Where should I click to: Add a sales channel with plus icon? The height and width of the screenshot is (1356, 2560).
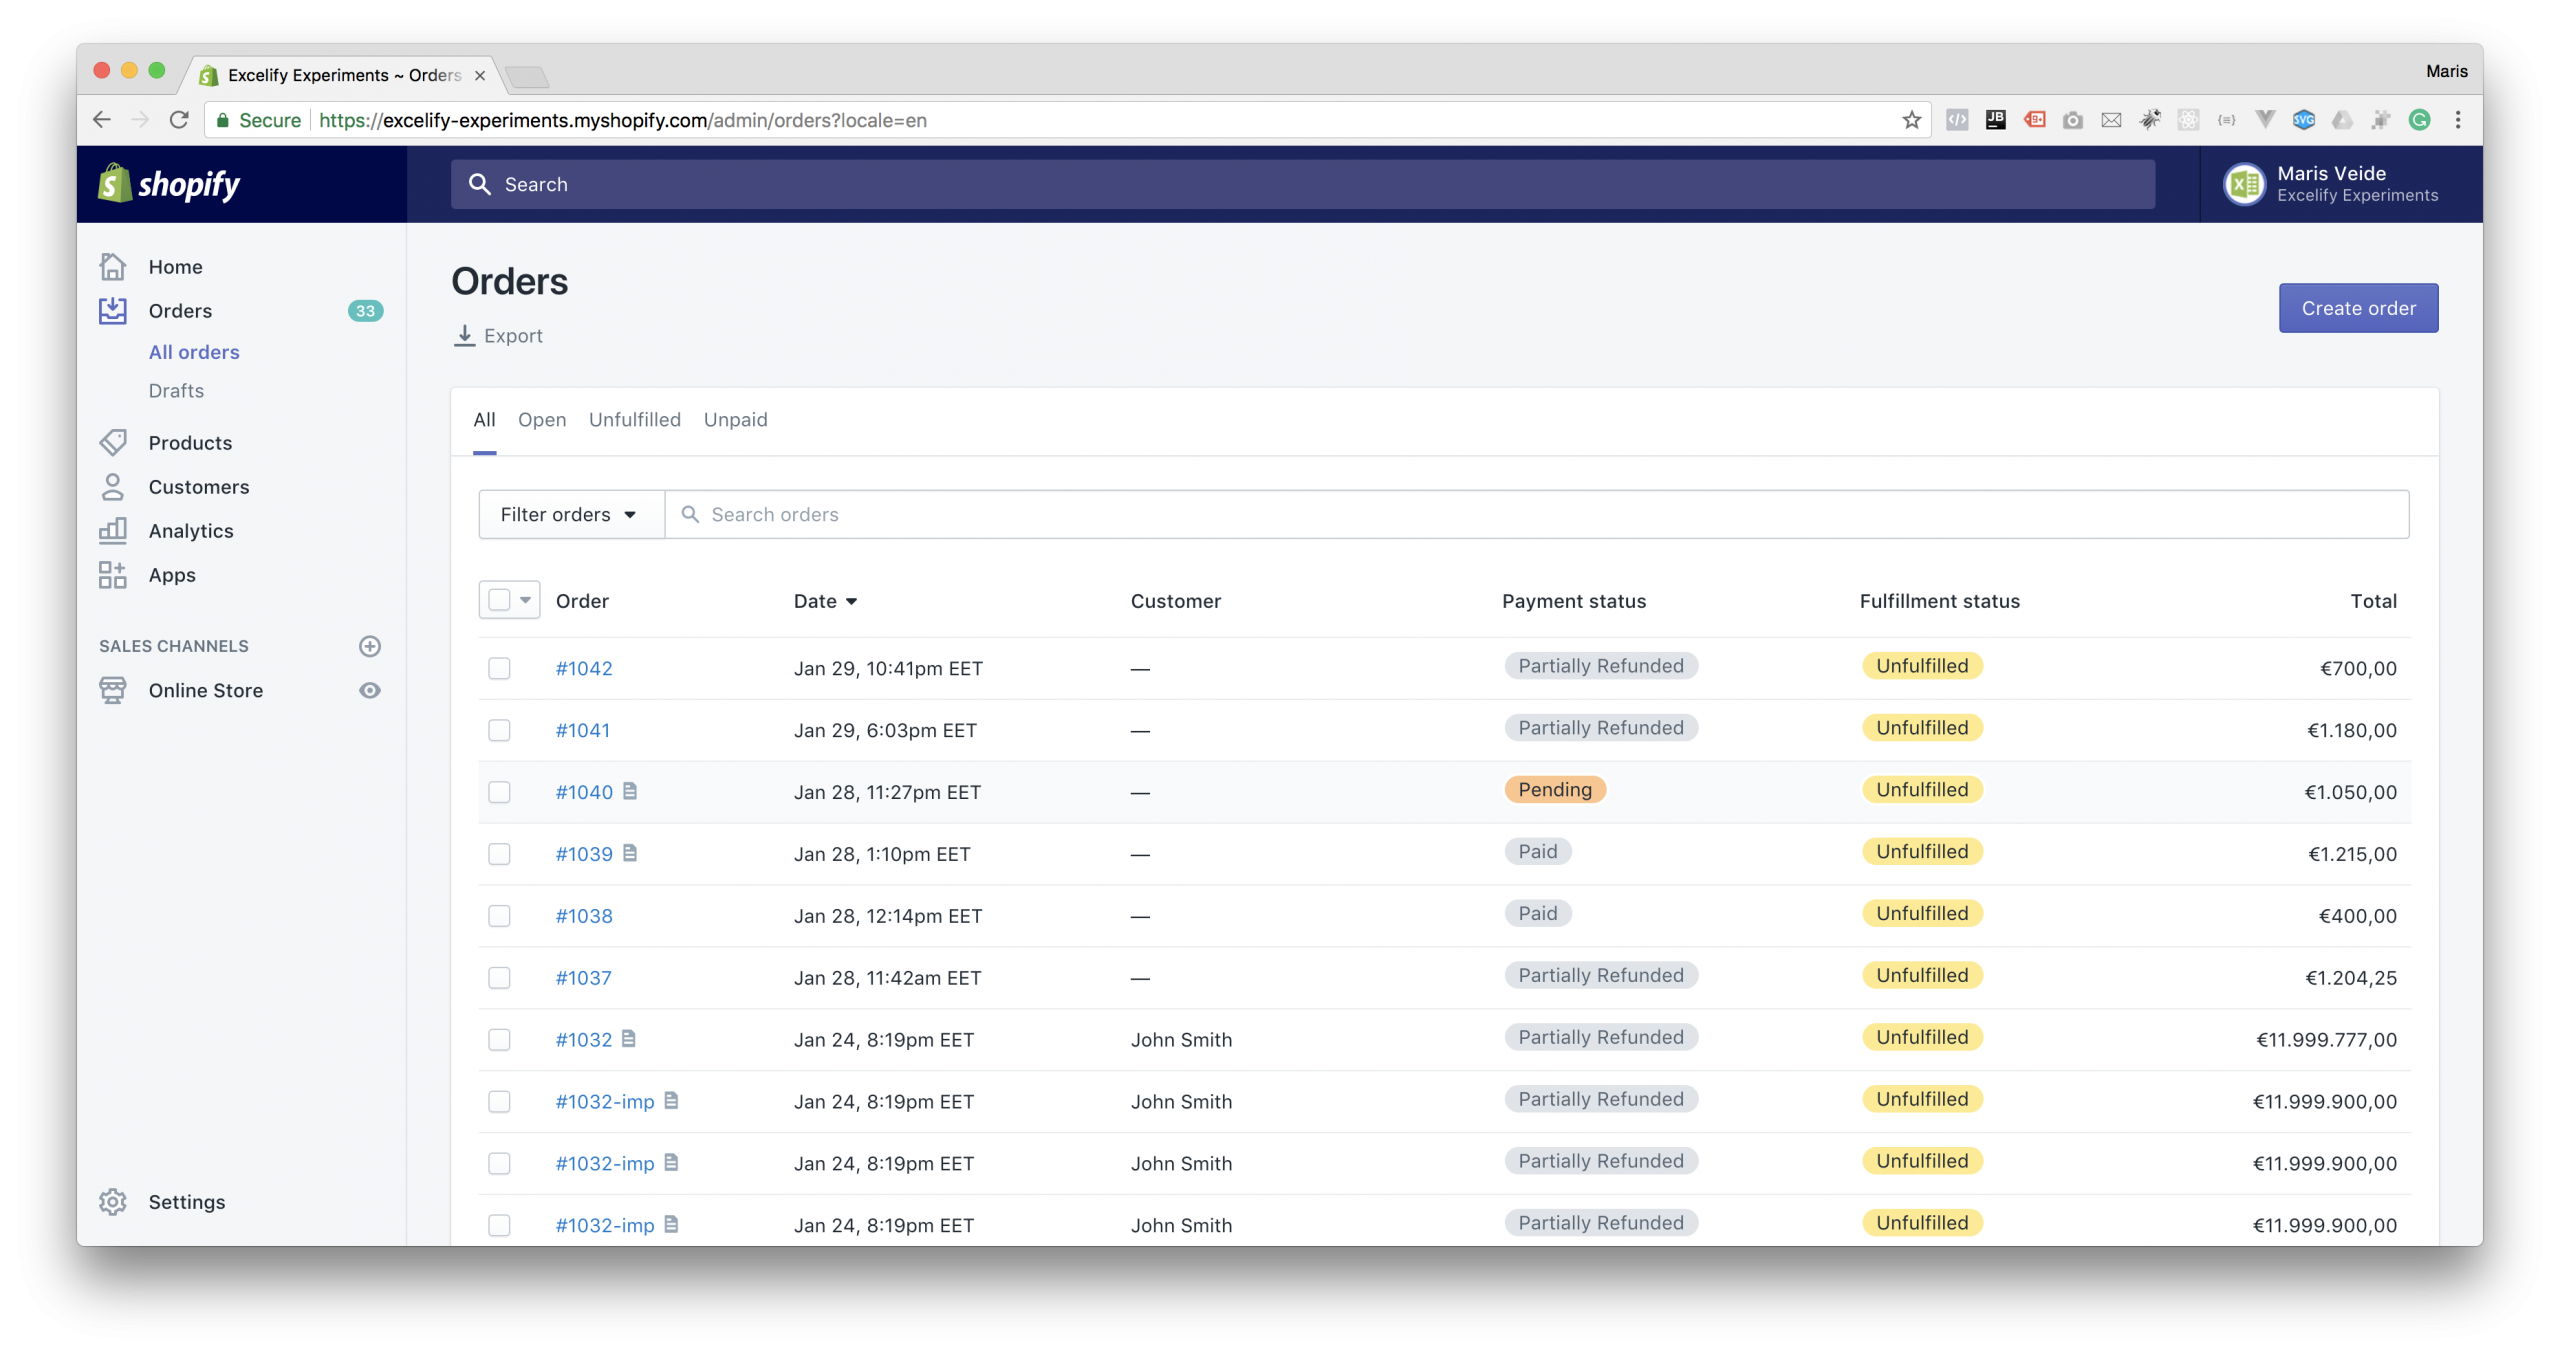coord(370,646)
